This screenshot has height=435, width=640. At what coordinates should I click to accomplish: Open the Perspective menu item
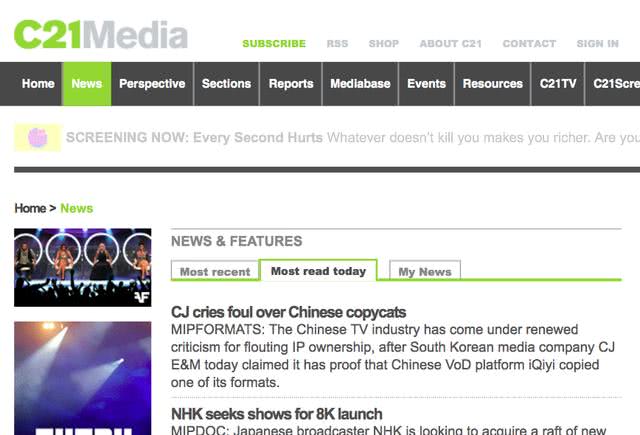pos(152,84)
